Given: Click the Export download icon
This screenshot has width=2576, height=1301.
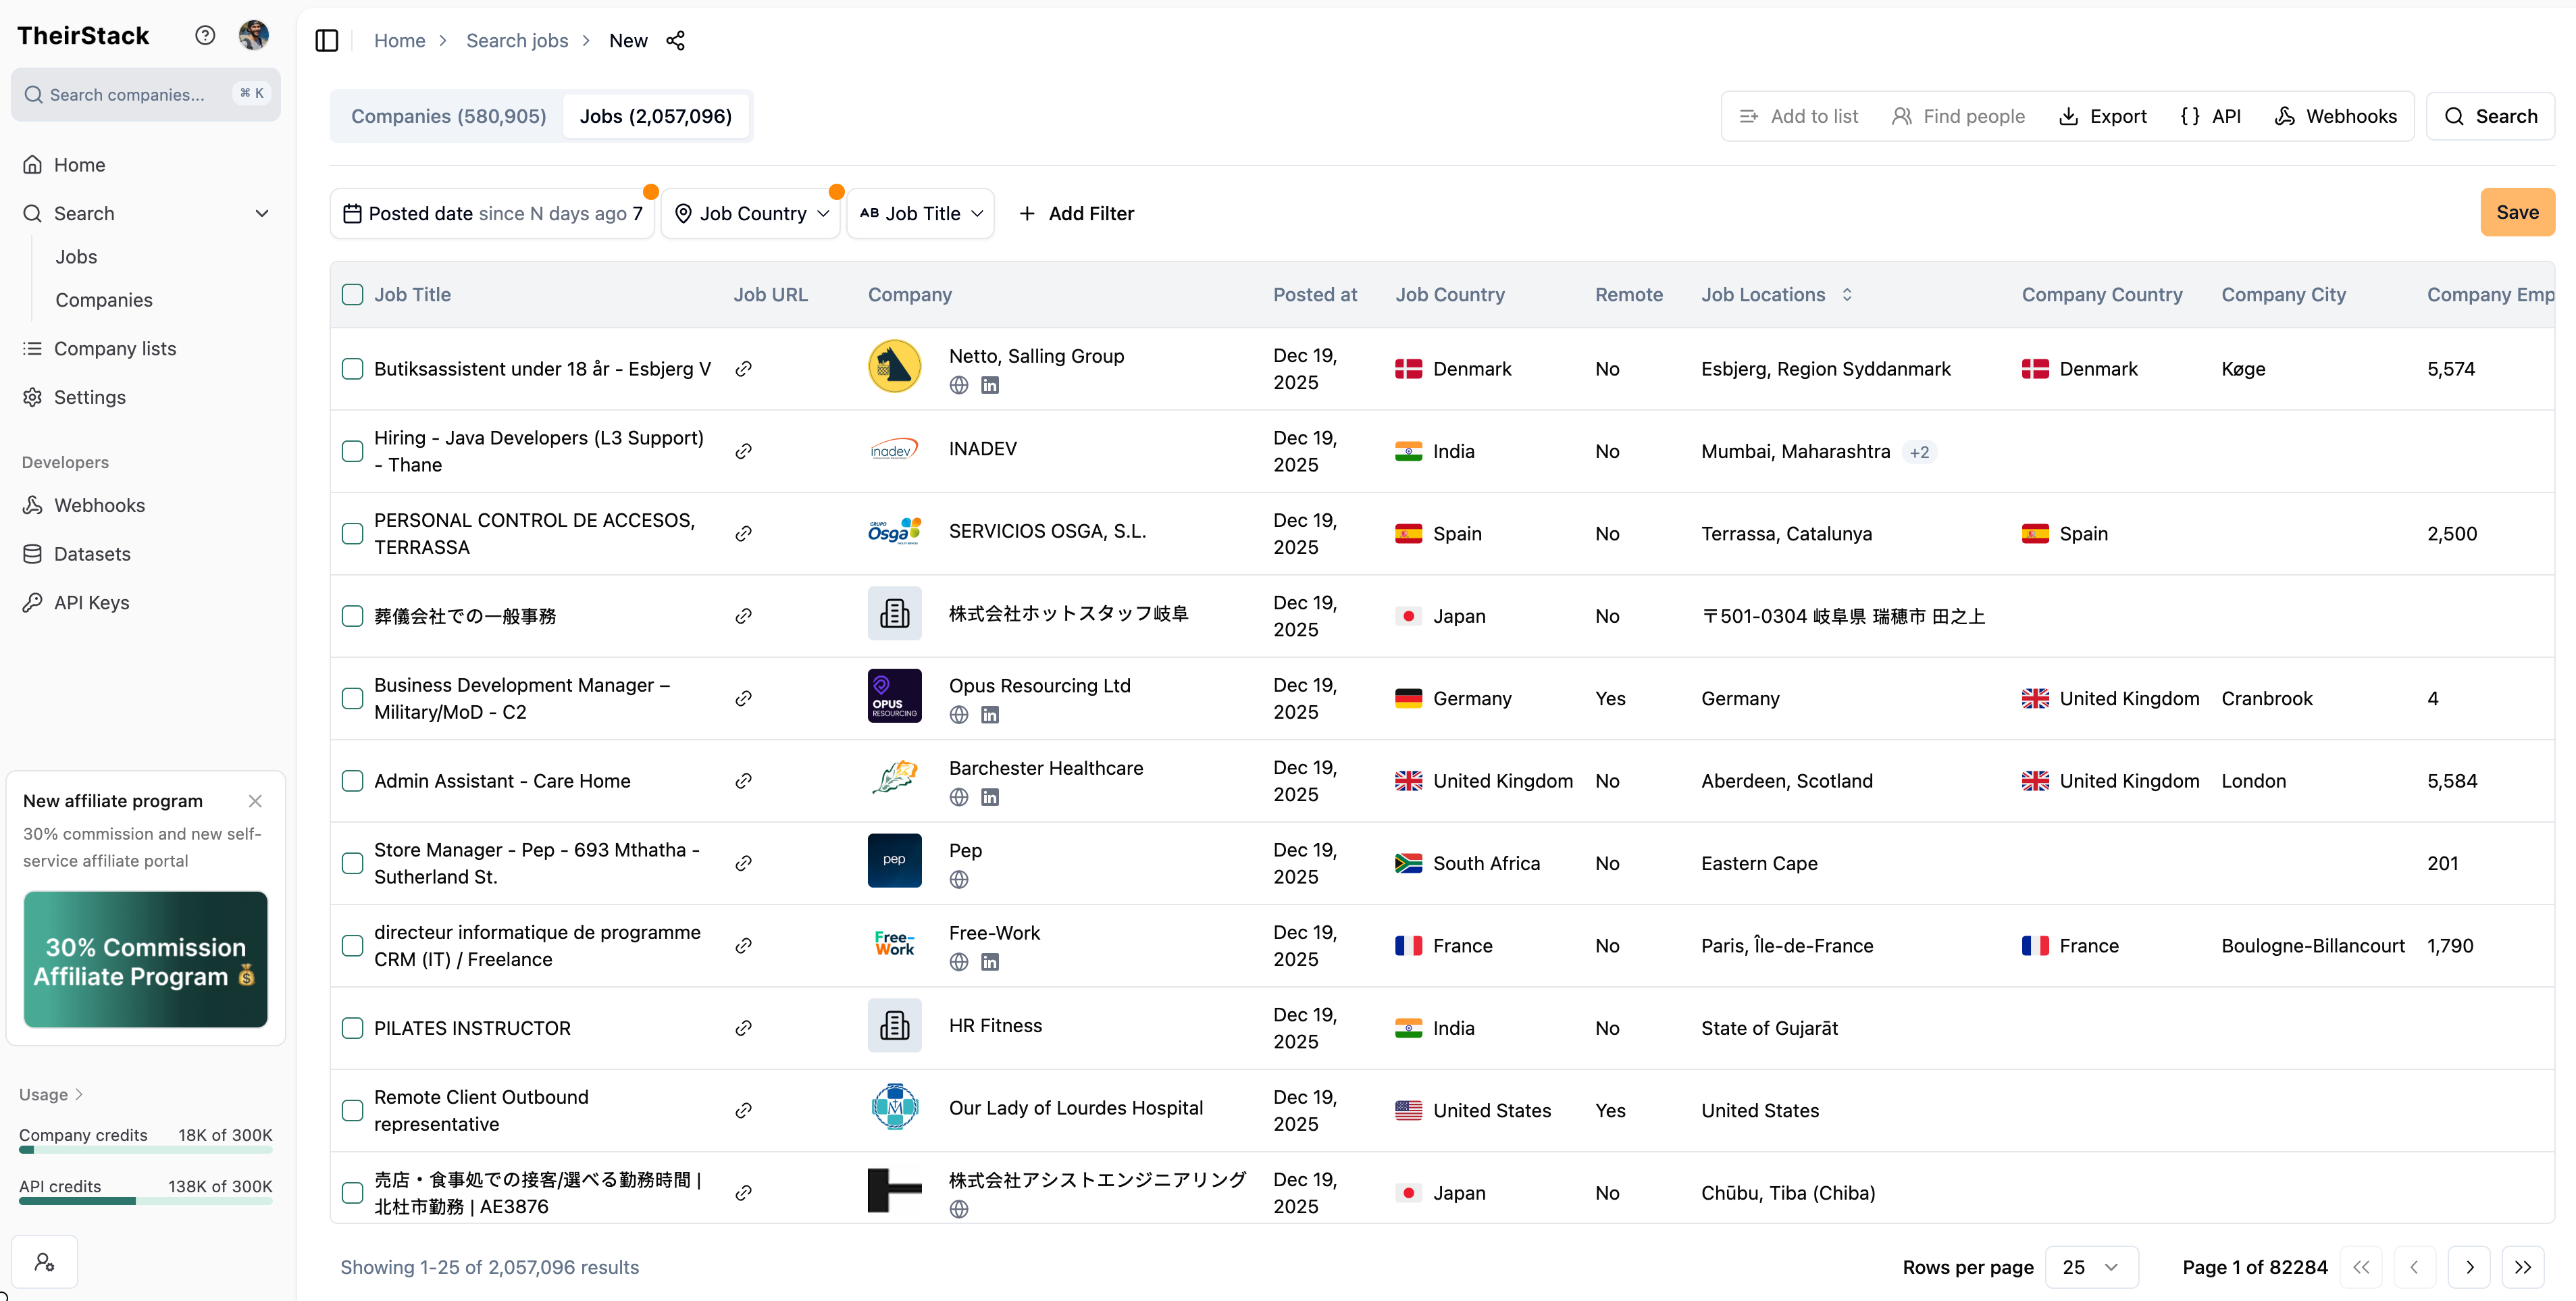Looking at the screenshot, I should [2068, 117].
